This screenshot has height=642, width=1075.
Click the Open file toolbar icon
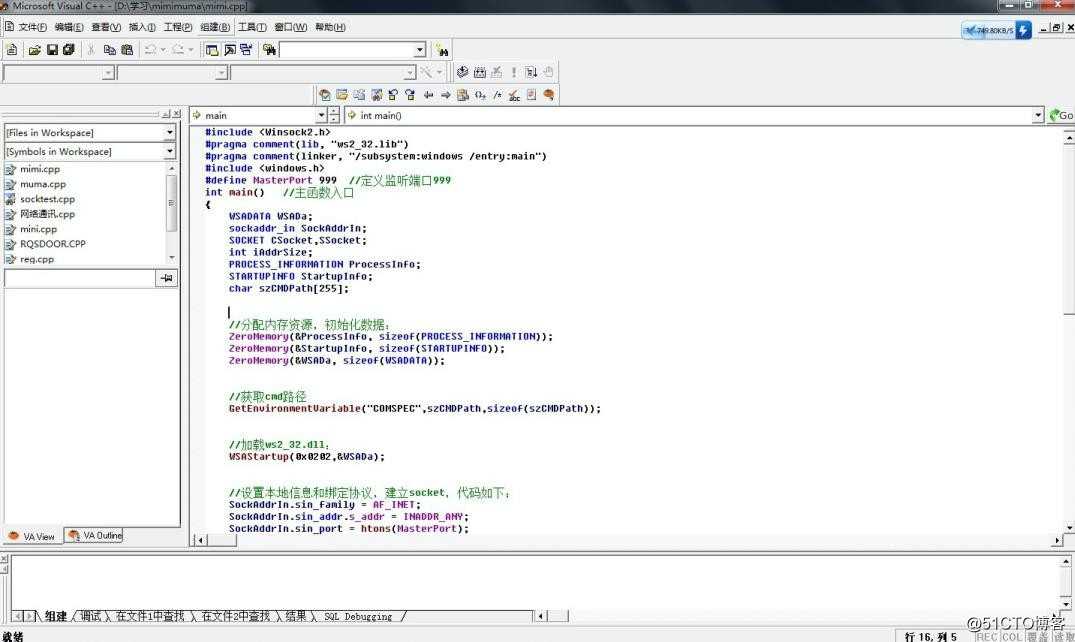click(x=34, y=49)
